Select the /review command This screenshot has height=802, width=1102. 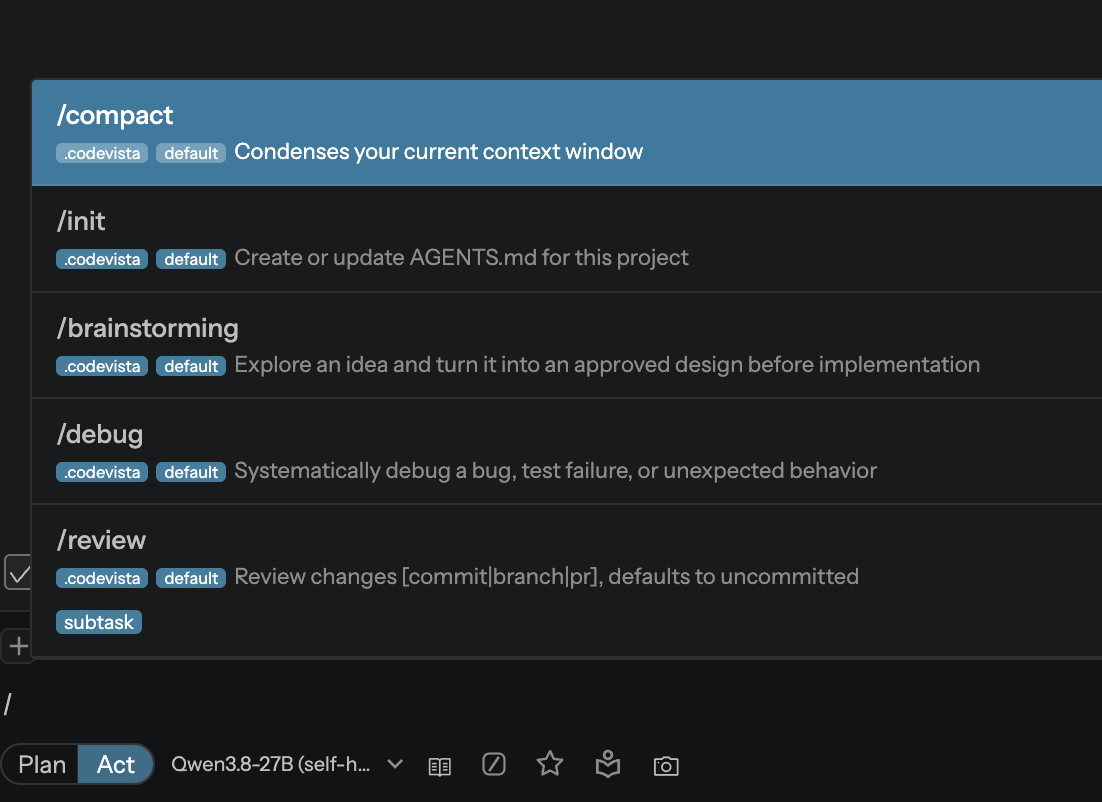pos(566,581)
